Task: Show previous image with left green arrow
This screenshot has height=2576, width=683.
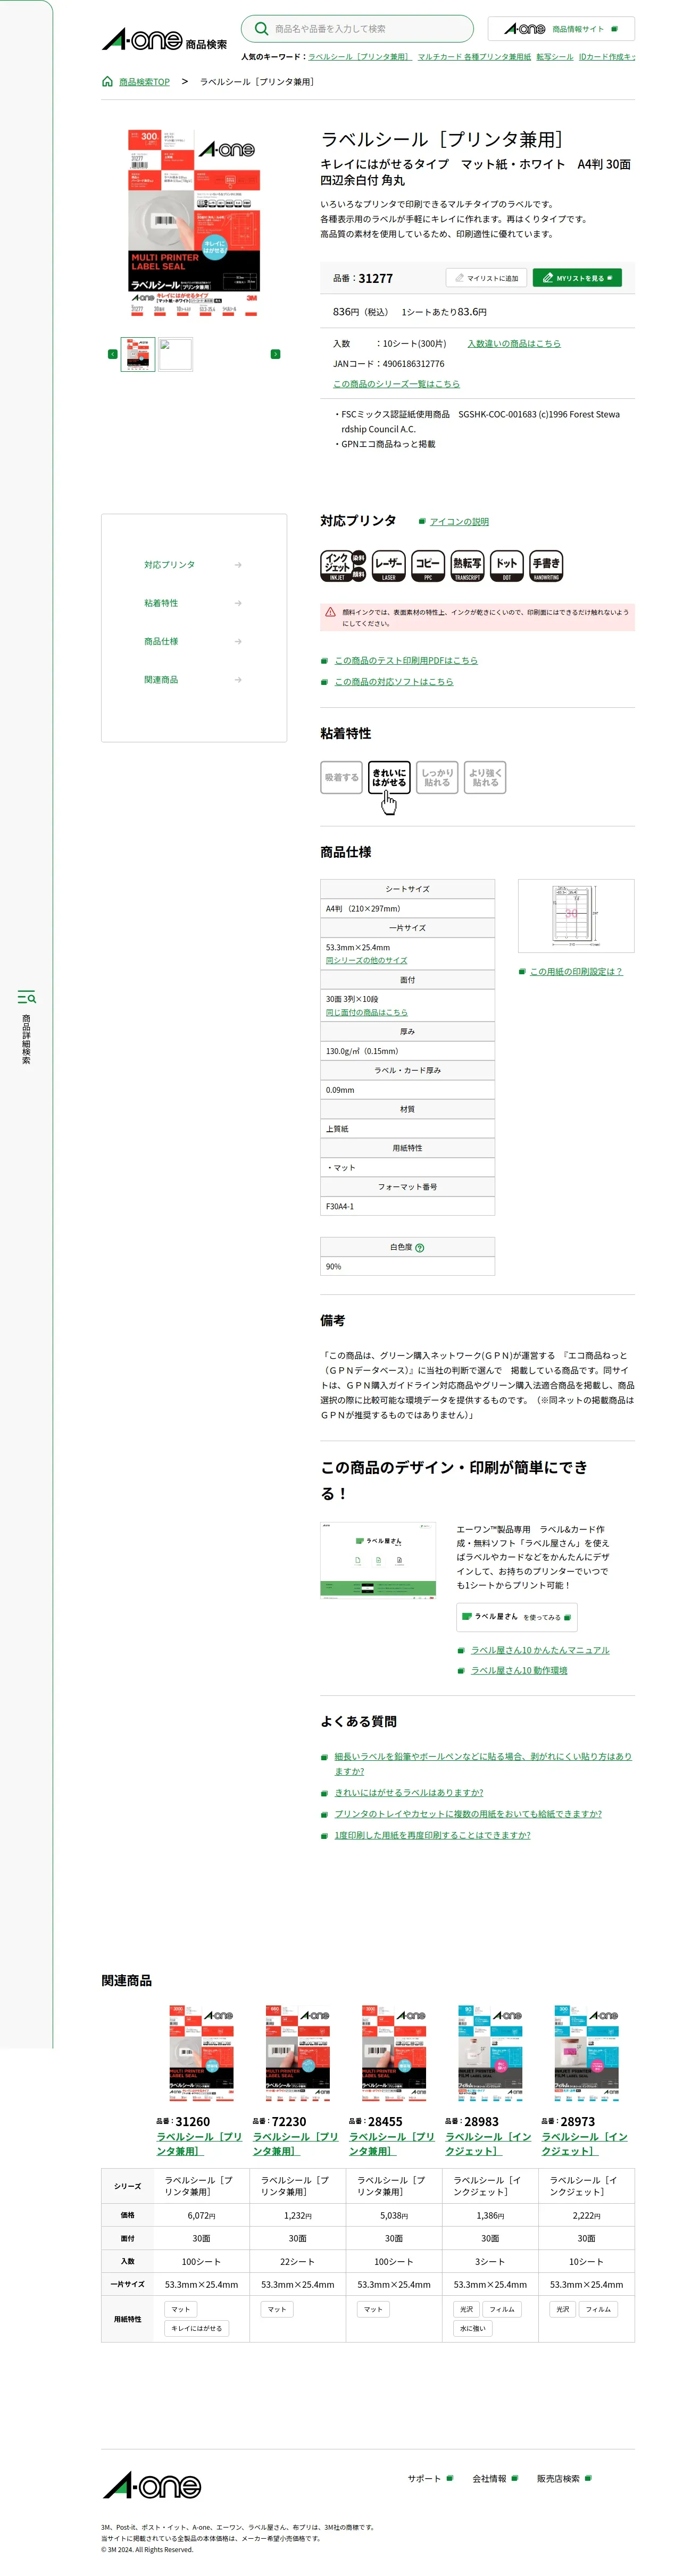Action: [112, 354]
